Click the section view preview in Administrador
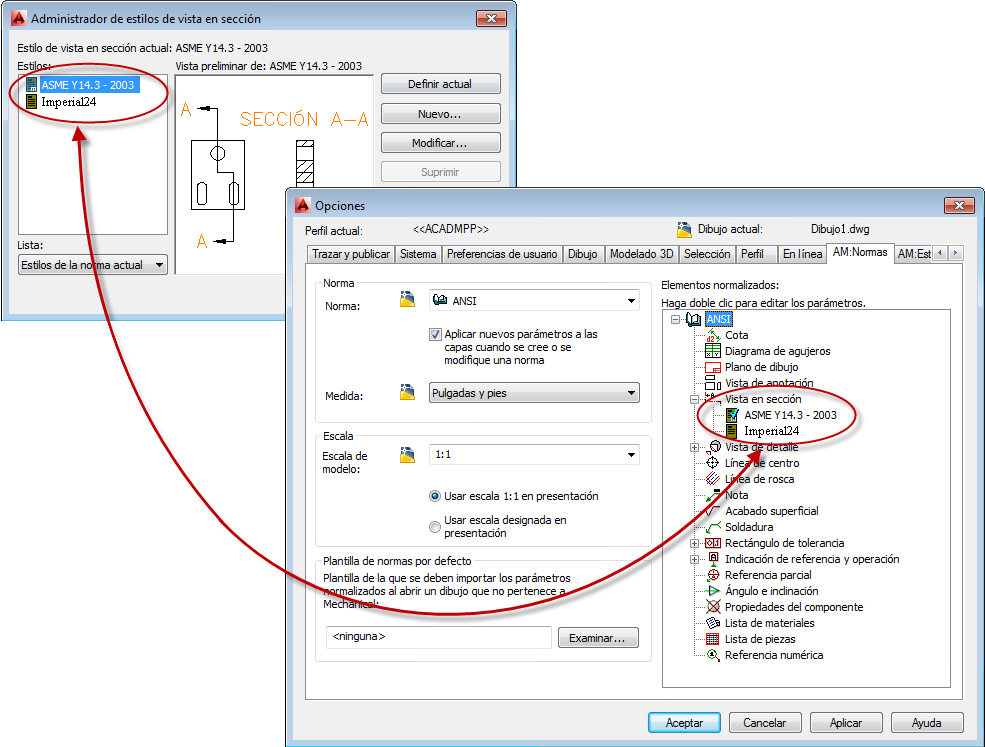 274,175
